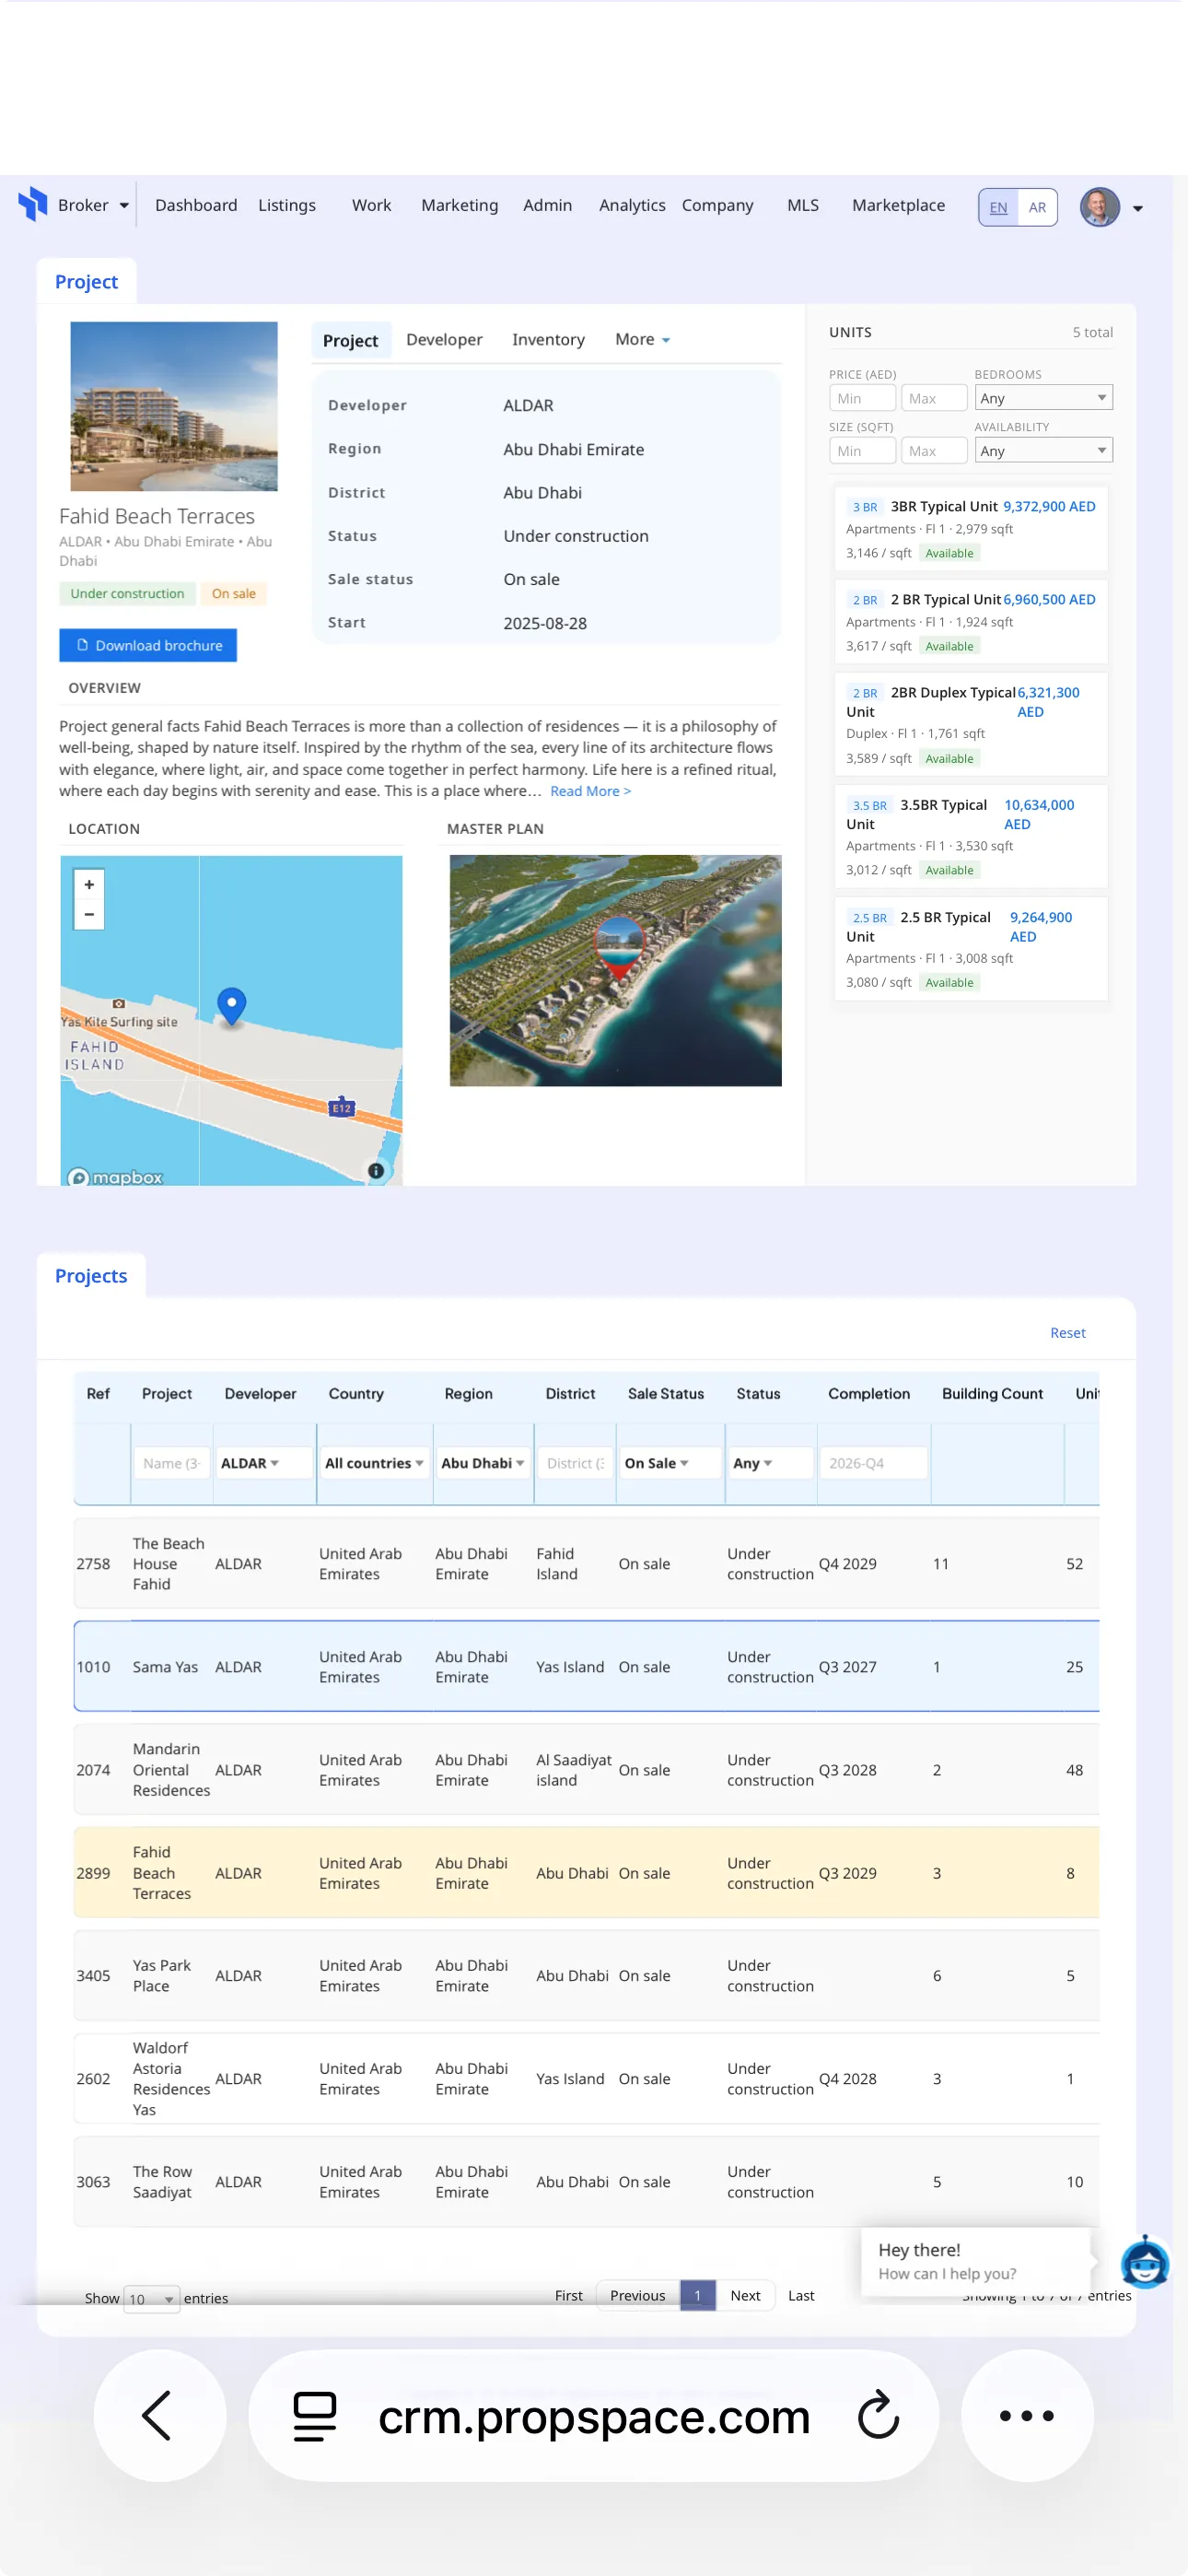Reset the projects table filters
The height and width of the screenshot is (2576, 1188).
point(1067,1332)
